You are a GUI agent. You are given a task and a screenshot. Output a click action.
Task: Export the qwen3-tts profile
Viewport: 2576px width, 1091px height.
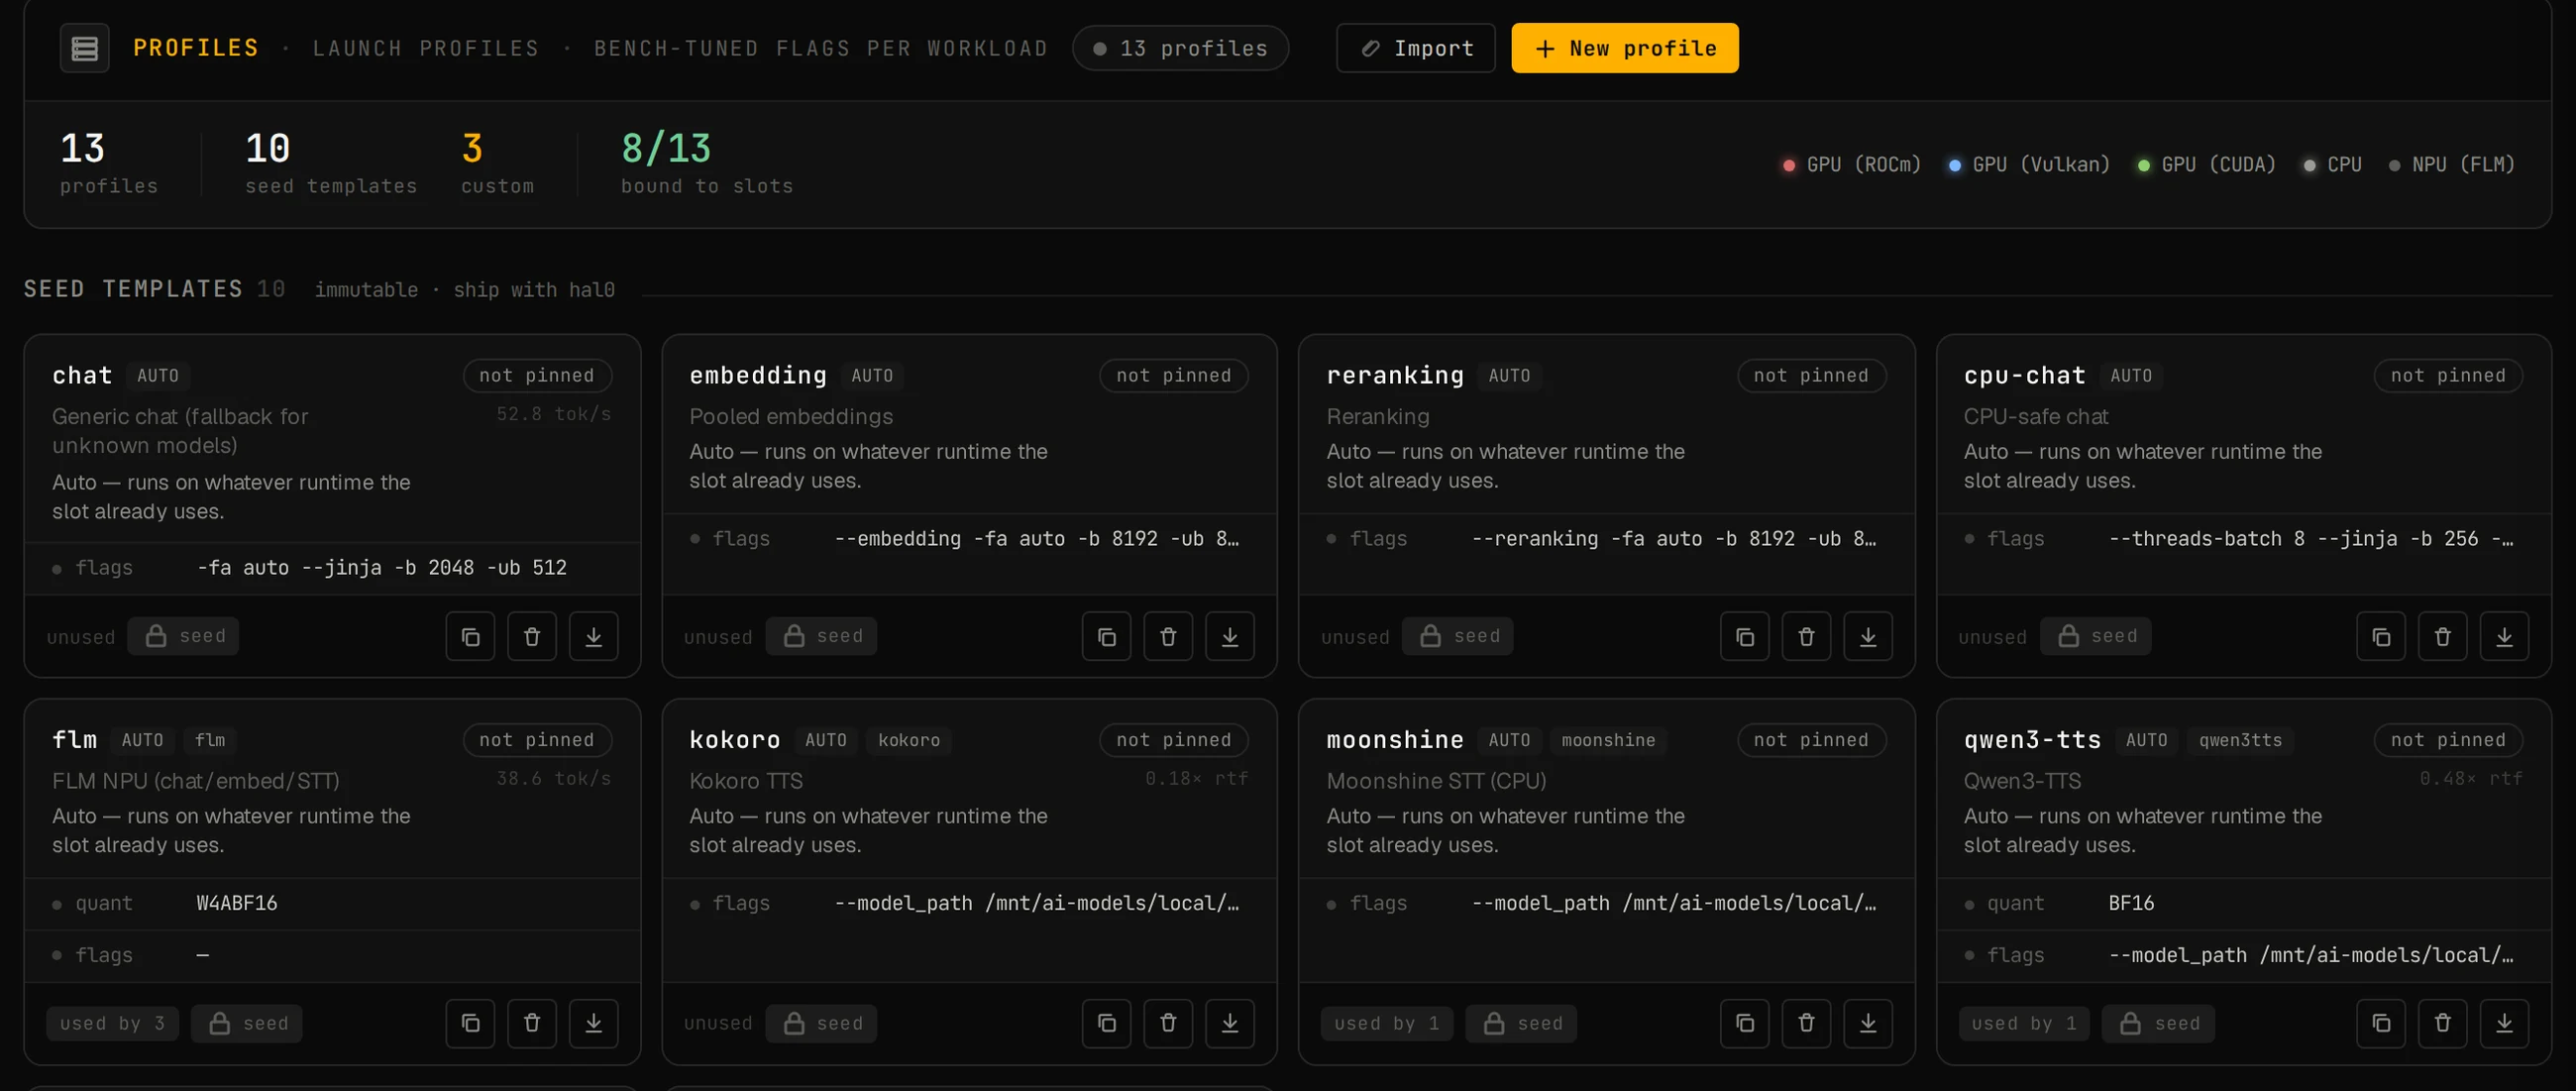pyautogui.click(x=2505, y=1024)
